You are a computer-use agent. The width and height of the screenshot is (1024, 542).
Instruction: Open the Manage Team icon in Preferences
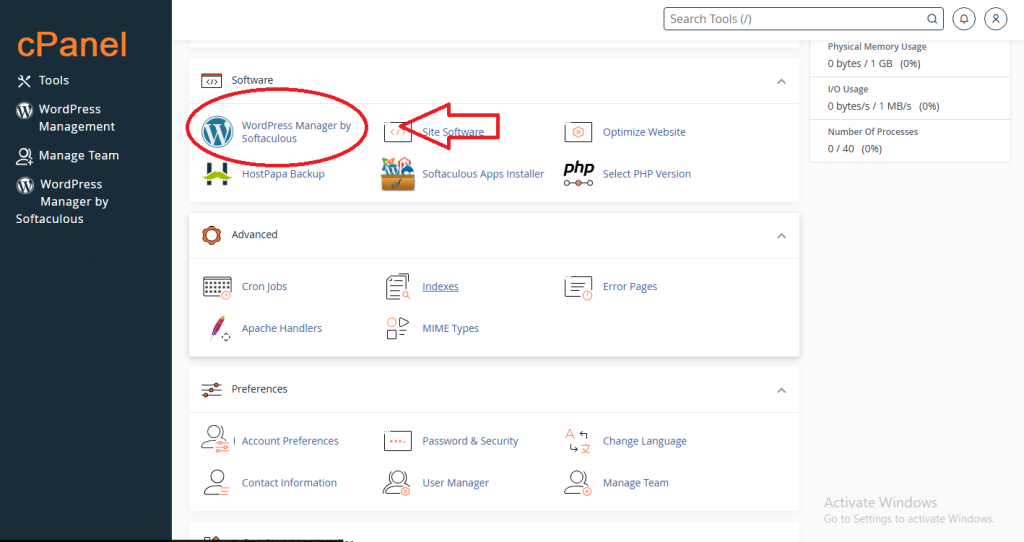[577, 483]
